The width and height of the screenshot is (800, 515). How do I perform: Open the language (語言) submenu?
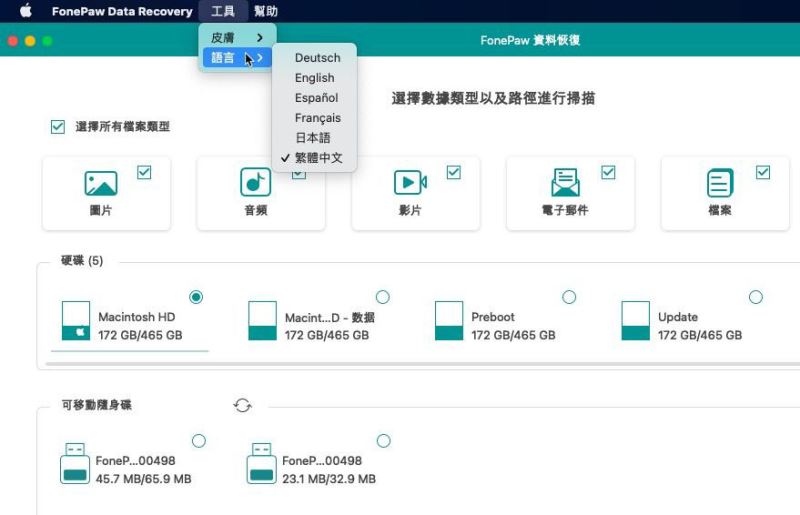click(x=237, y=58)
